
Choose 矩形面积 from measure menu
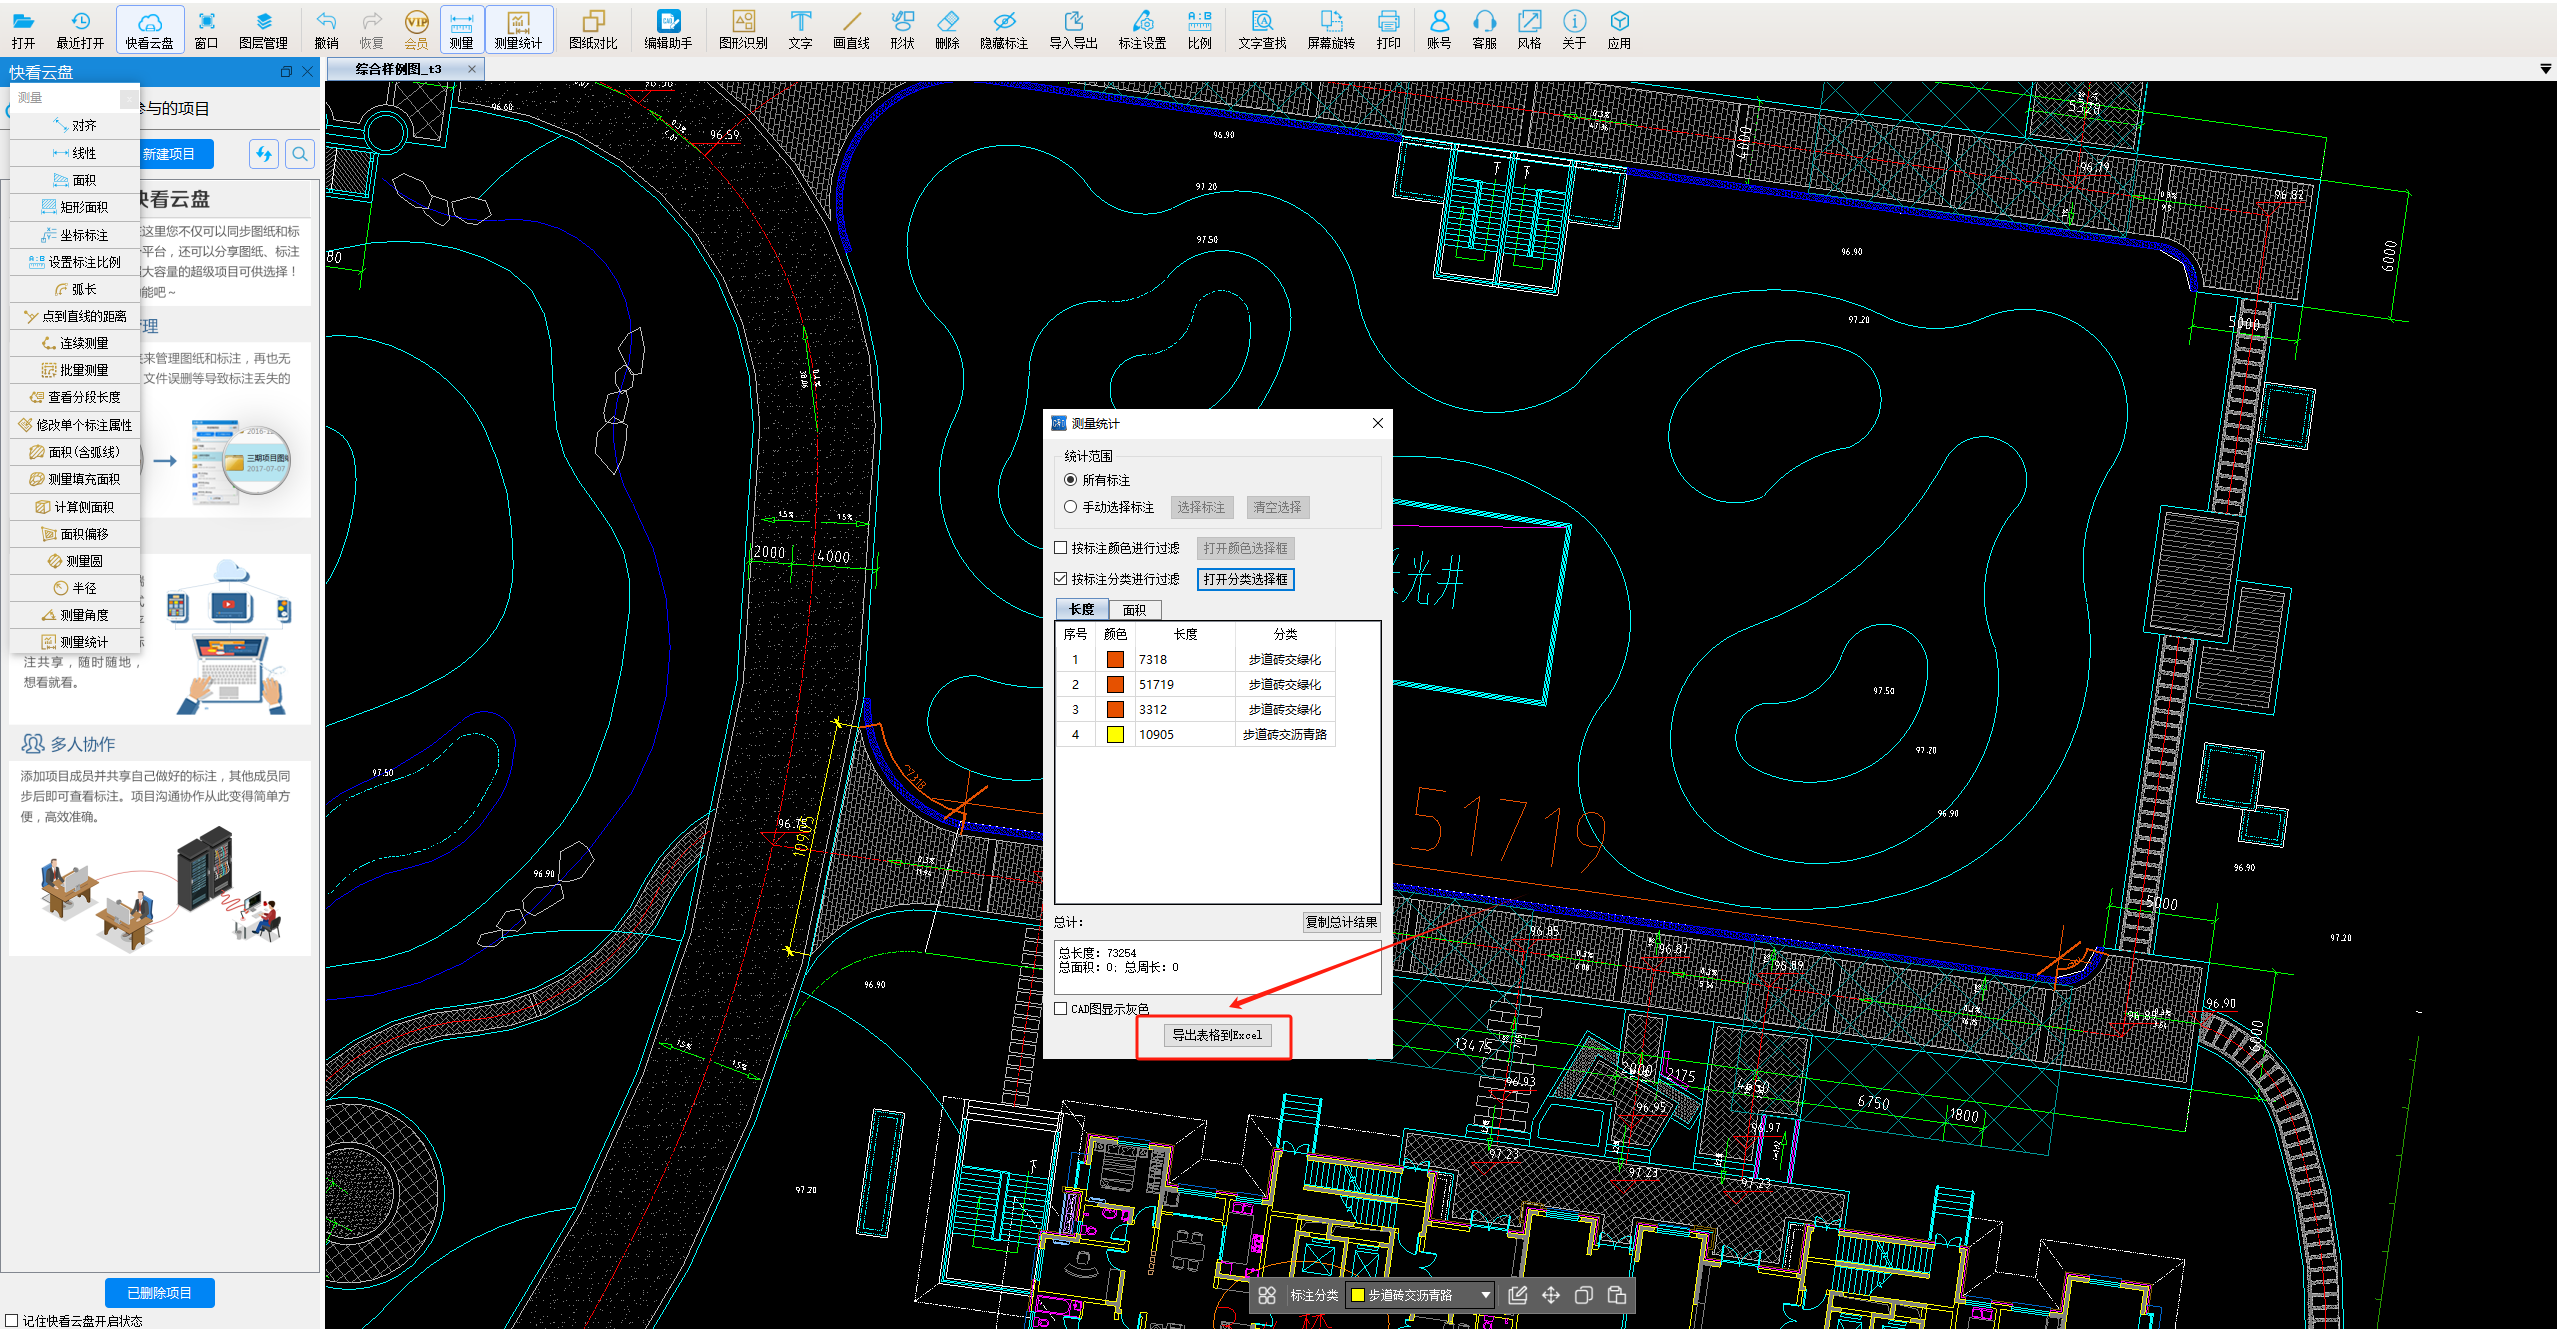tap(75, 207)
